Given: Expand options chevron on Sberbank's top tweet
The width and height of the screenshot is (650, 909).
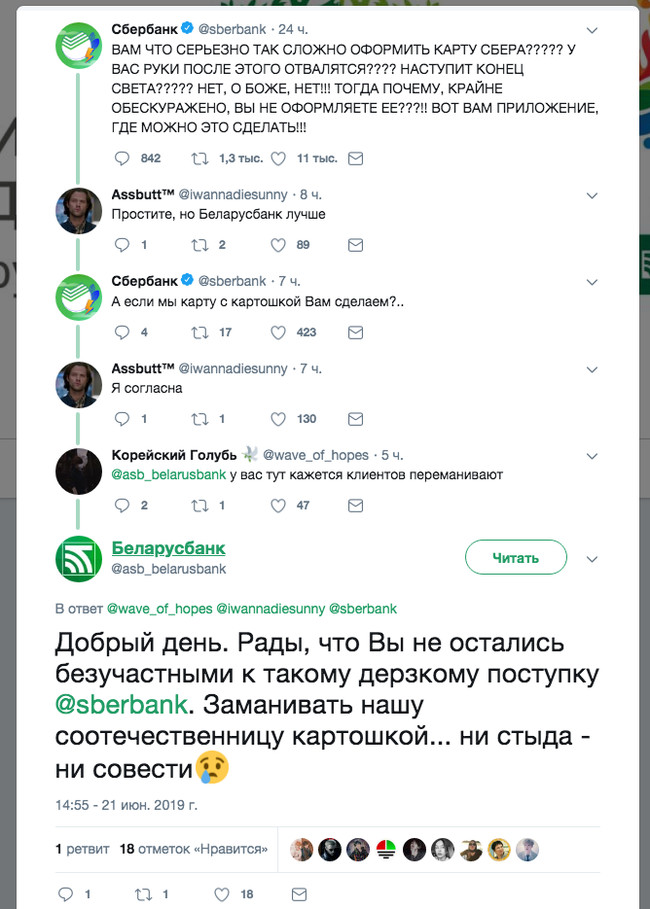Looking at the screenshot, I should 592,29.
